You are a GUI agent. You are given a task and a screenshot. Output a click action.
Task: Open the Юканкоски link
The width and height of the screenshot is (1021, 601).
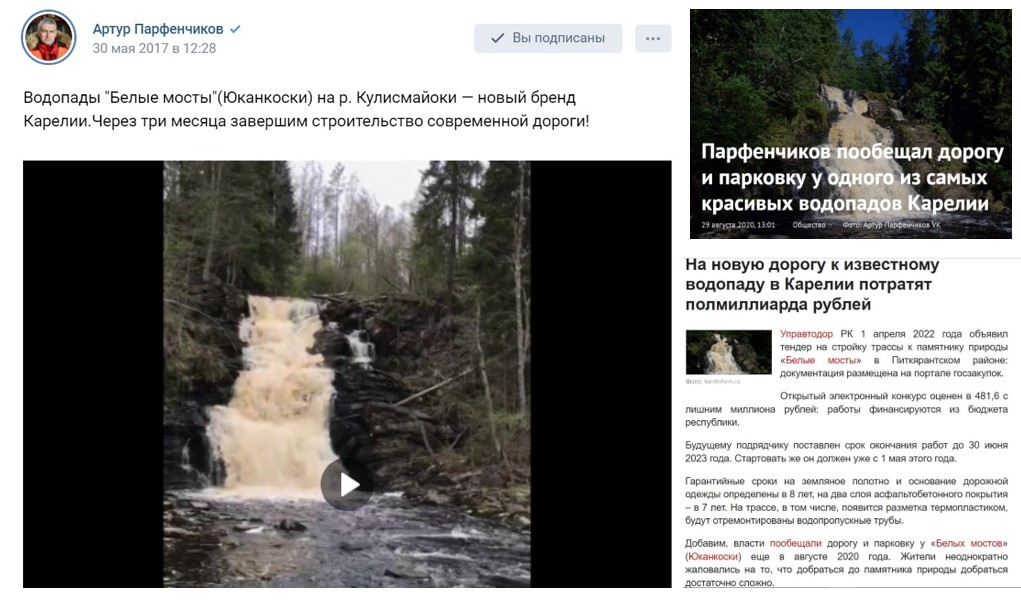pos(713,556)
